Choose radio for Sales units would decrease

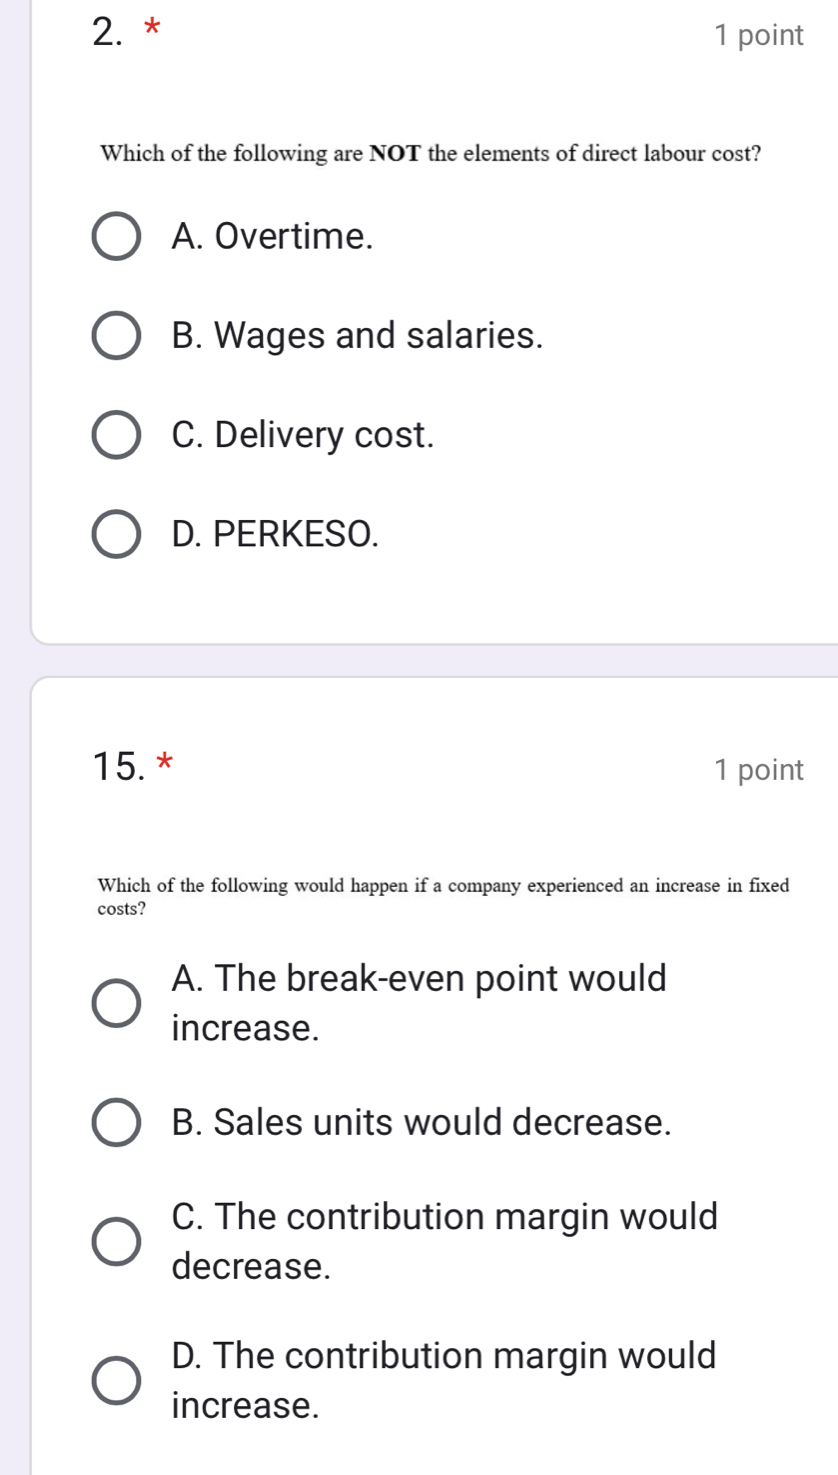tap(116, 1123)
